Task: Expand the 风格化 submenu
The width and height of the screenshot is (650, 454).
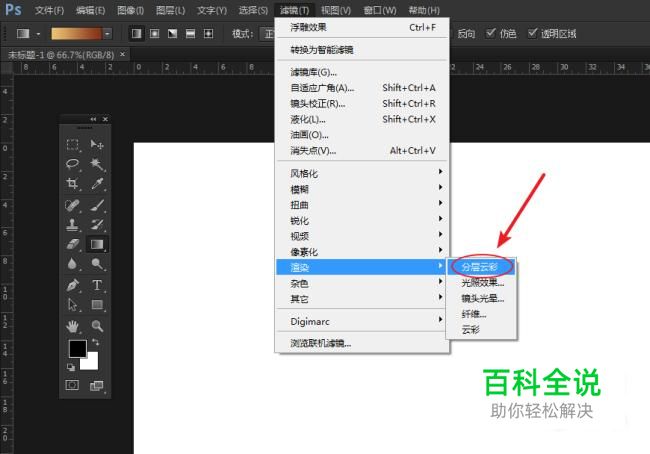Action: (361, 173)
